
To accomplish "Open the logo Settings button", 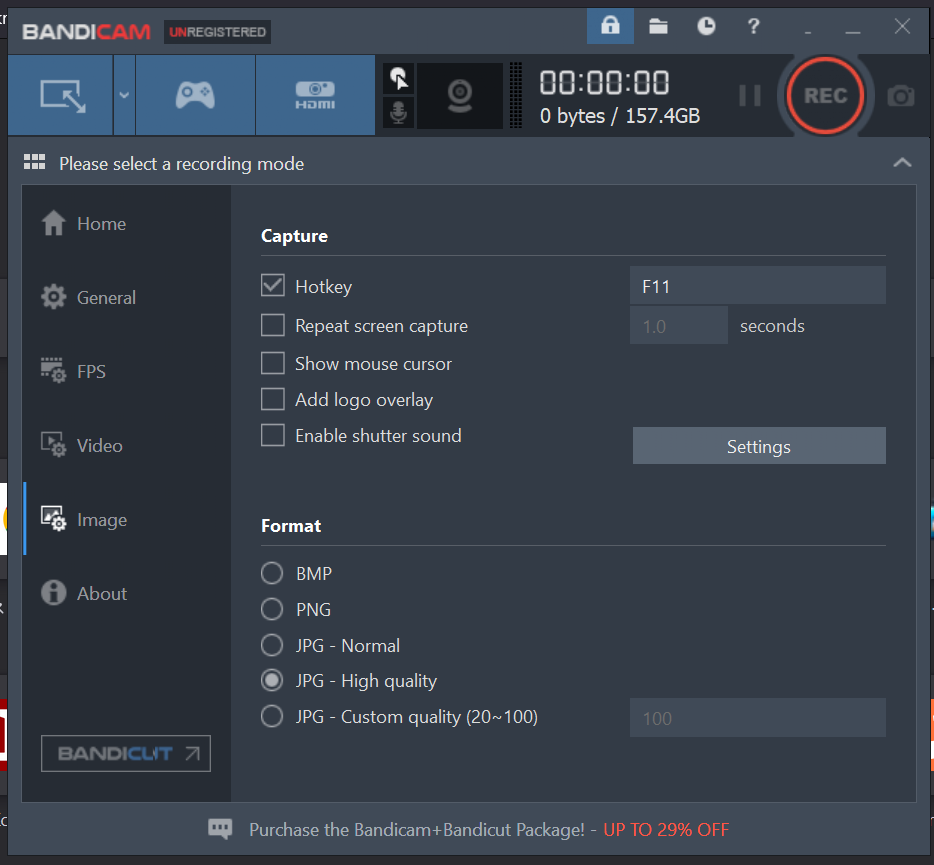I will pos(759,446).
